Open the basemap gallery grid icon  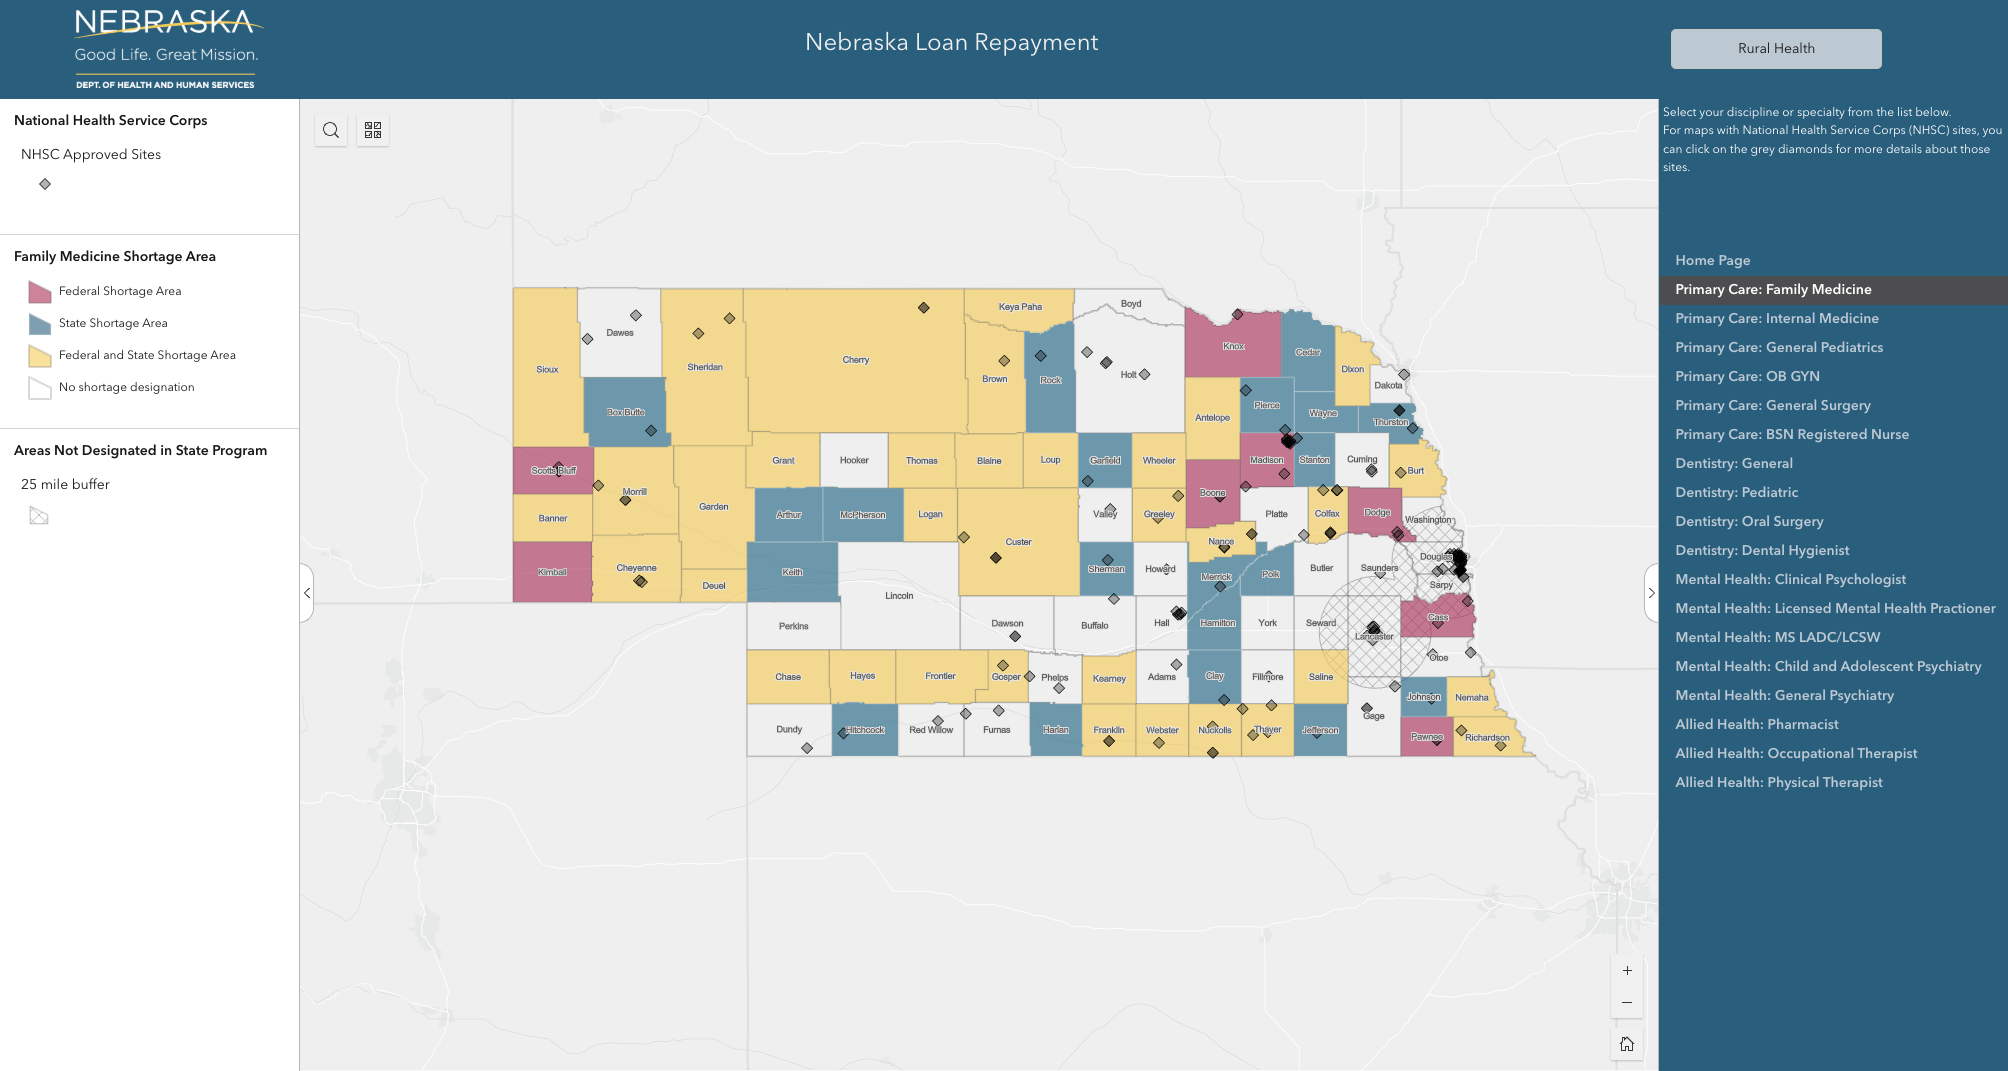click(373, 130)
